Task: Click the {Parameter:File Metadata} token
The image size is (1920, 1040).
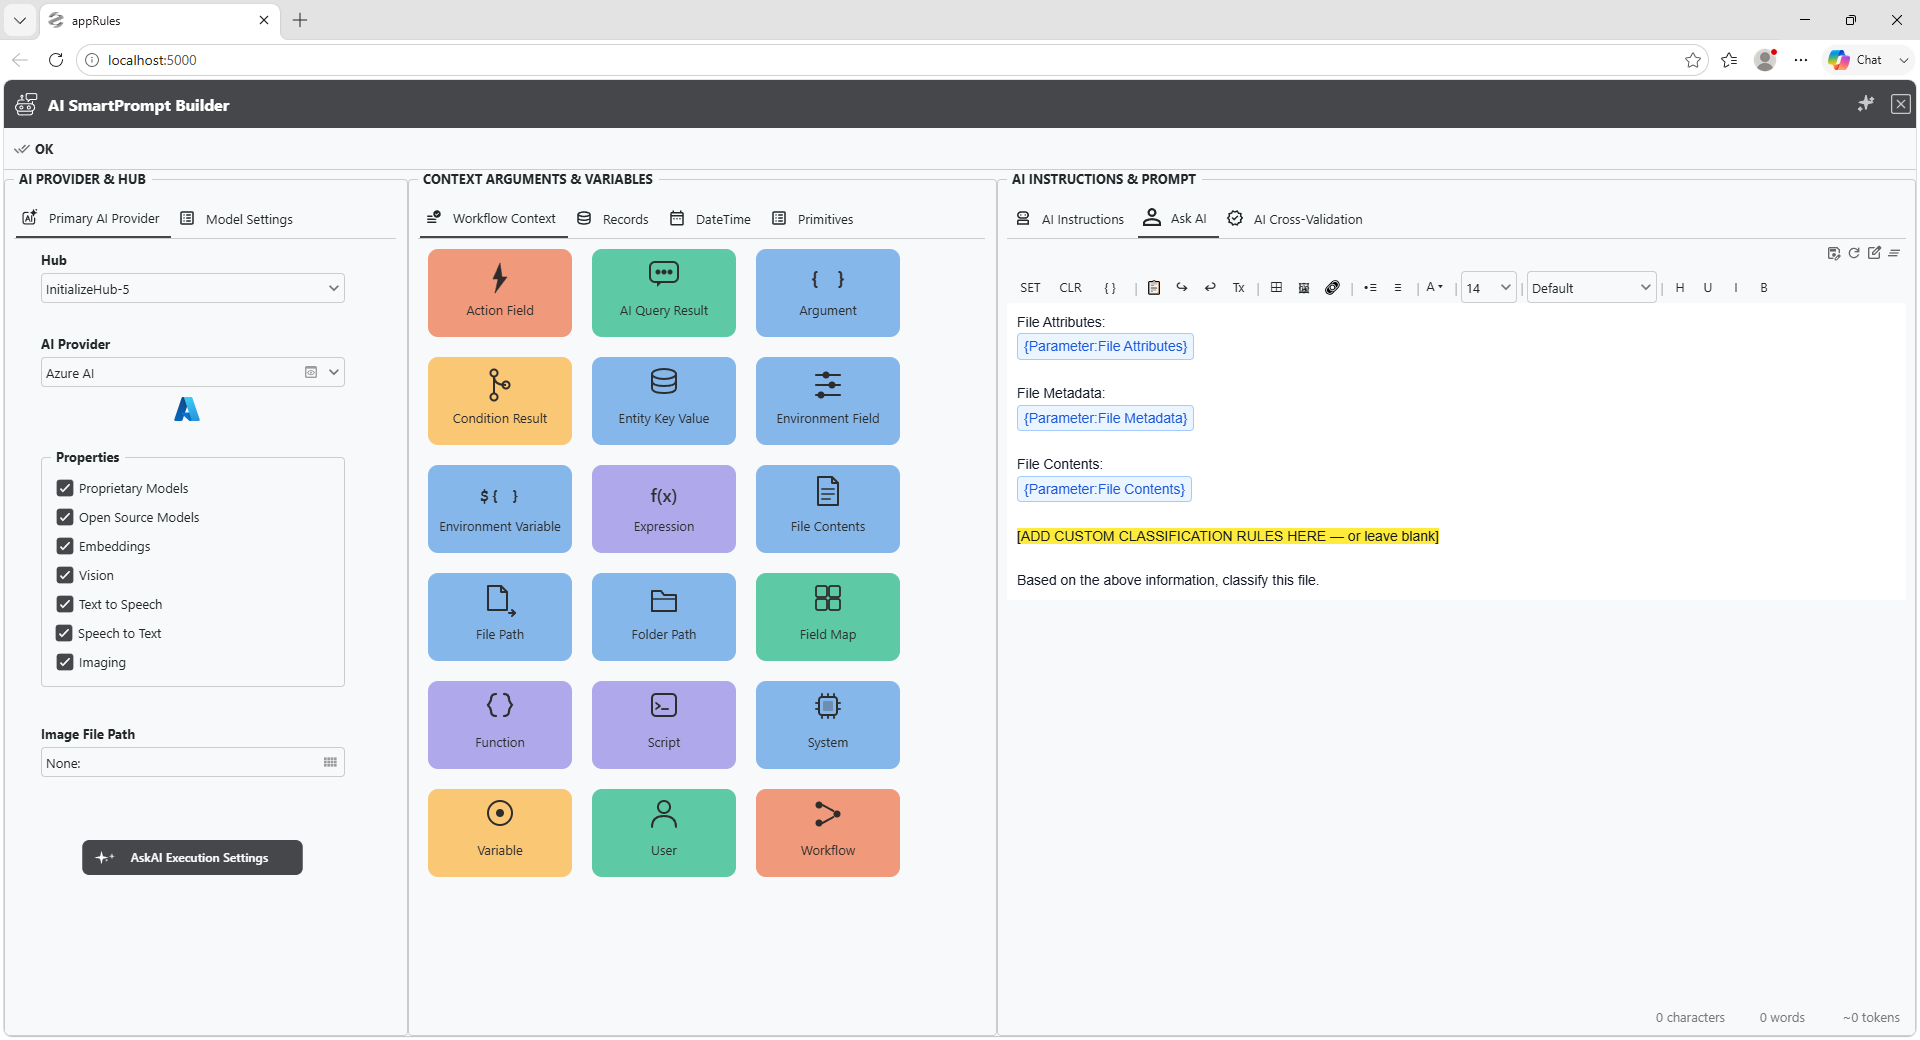Action: (x=1105, y=418)
